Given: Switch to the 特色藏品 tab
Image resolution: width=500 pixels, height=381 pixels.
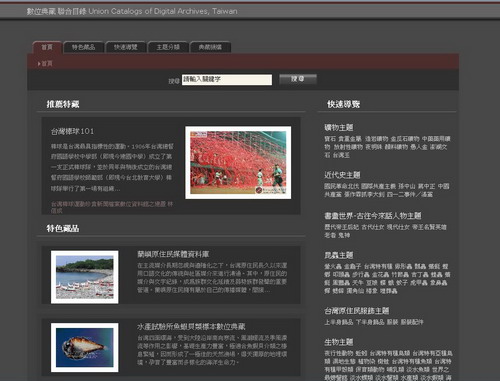Looking at the screenshot, I should point(83,47).
